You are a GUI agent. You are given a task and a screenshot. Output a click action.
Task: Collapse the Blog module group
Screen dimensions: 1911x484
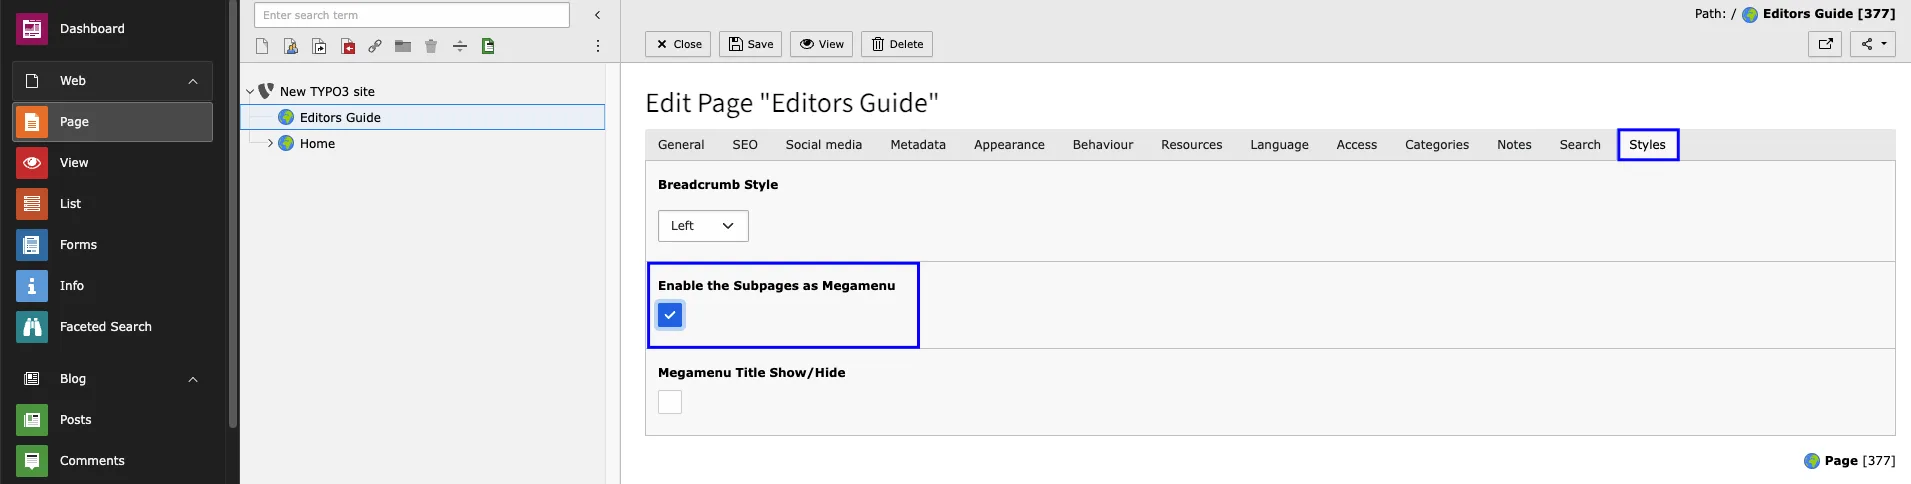[x=193, y=379]
